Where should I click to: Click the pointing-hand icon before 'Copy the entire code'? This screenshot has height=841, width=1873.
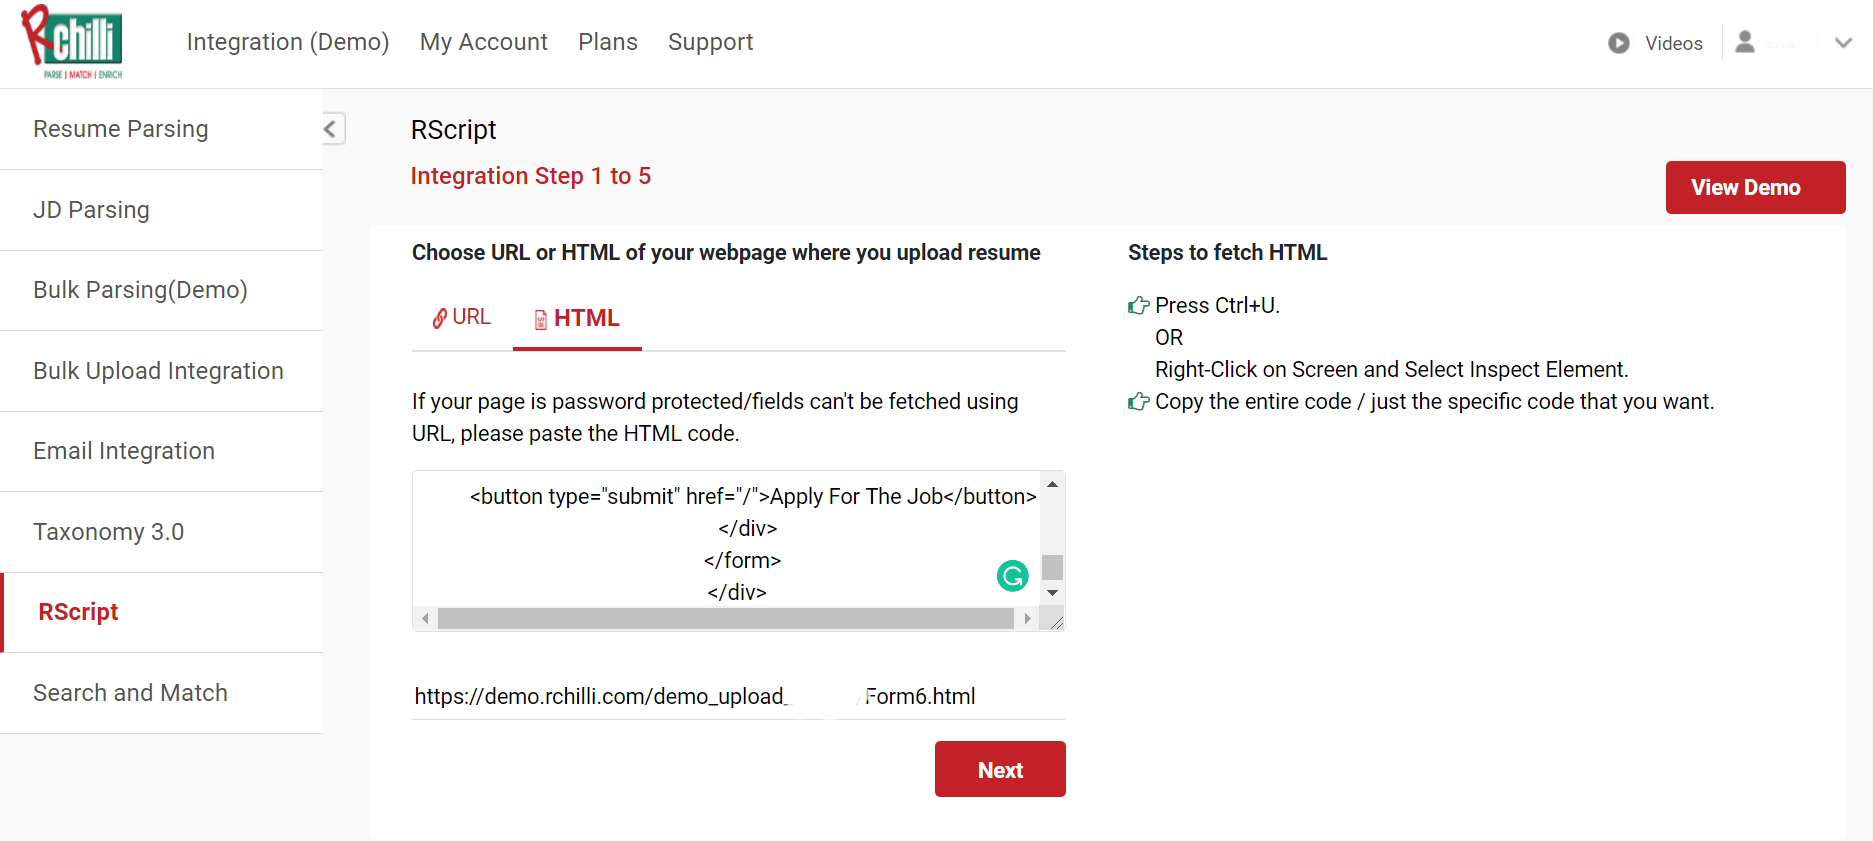coord(1138,401)
